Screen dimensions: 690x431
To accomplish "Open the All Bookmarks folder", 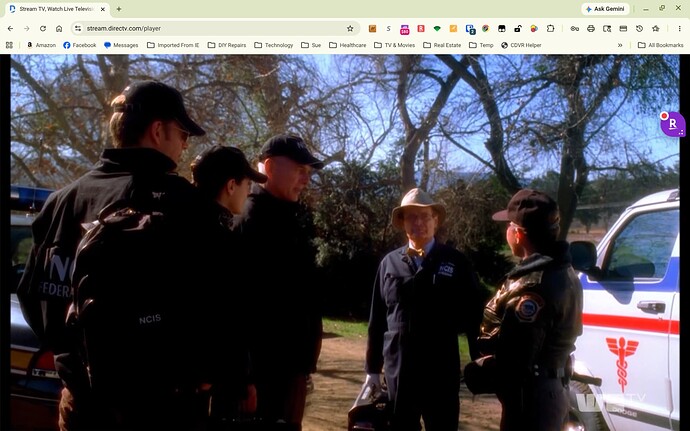I will 660,45.
